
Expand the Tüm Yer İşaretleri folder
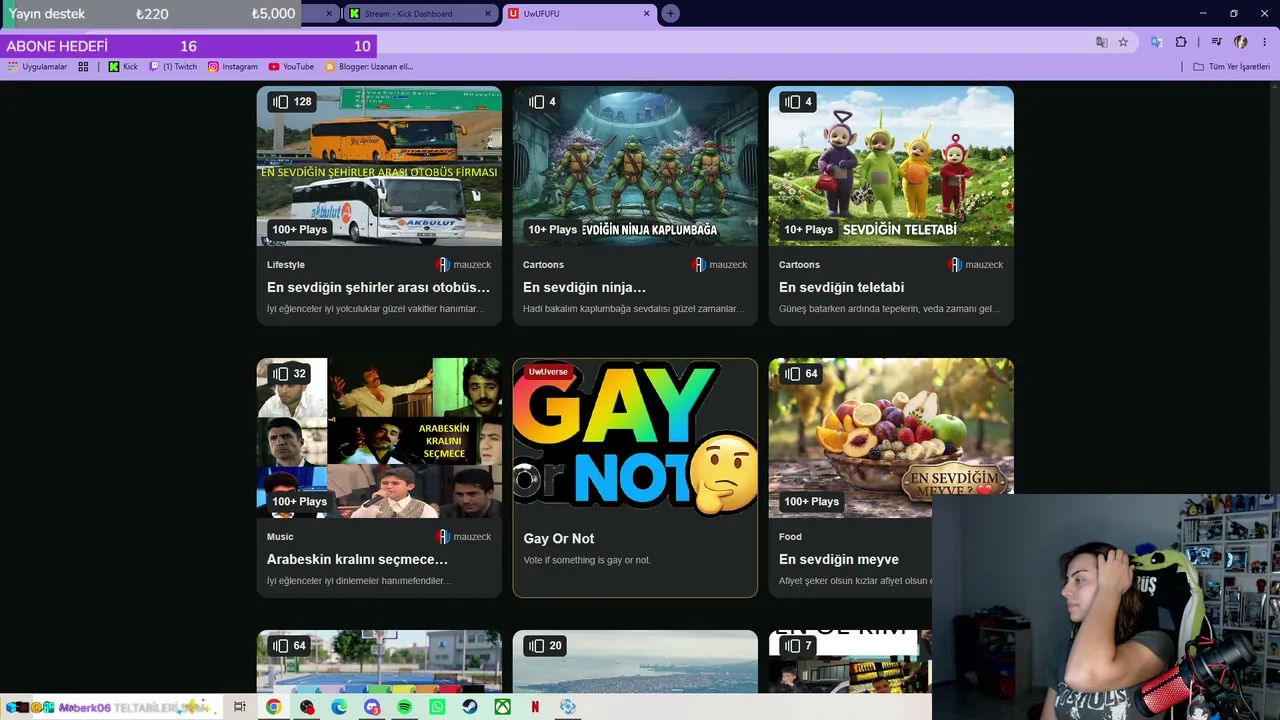[1232, 67]
